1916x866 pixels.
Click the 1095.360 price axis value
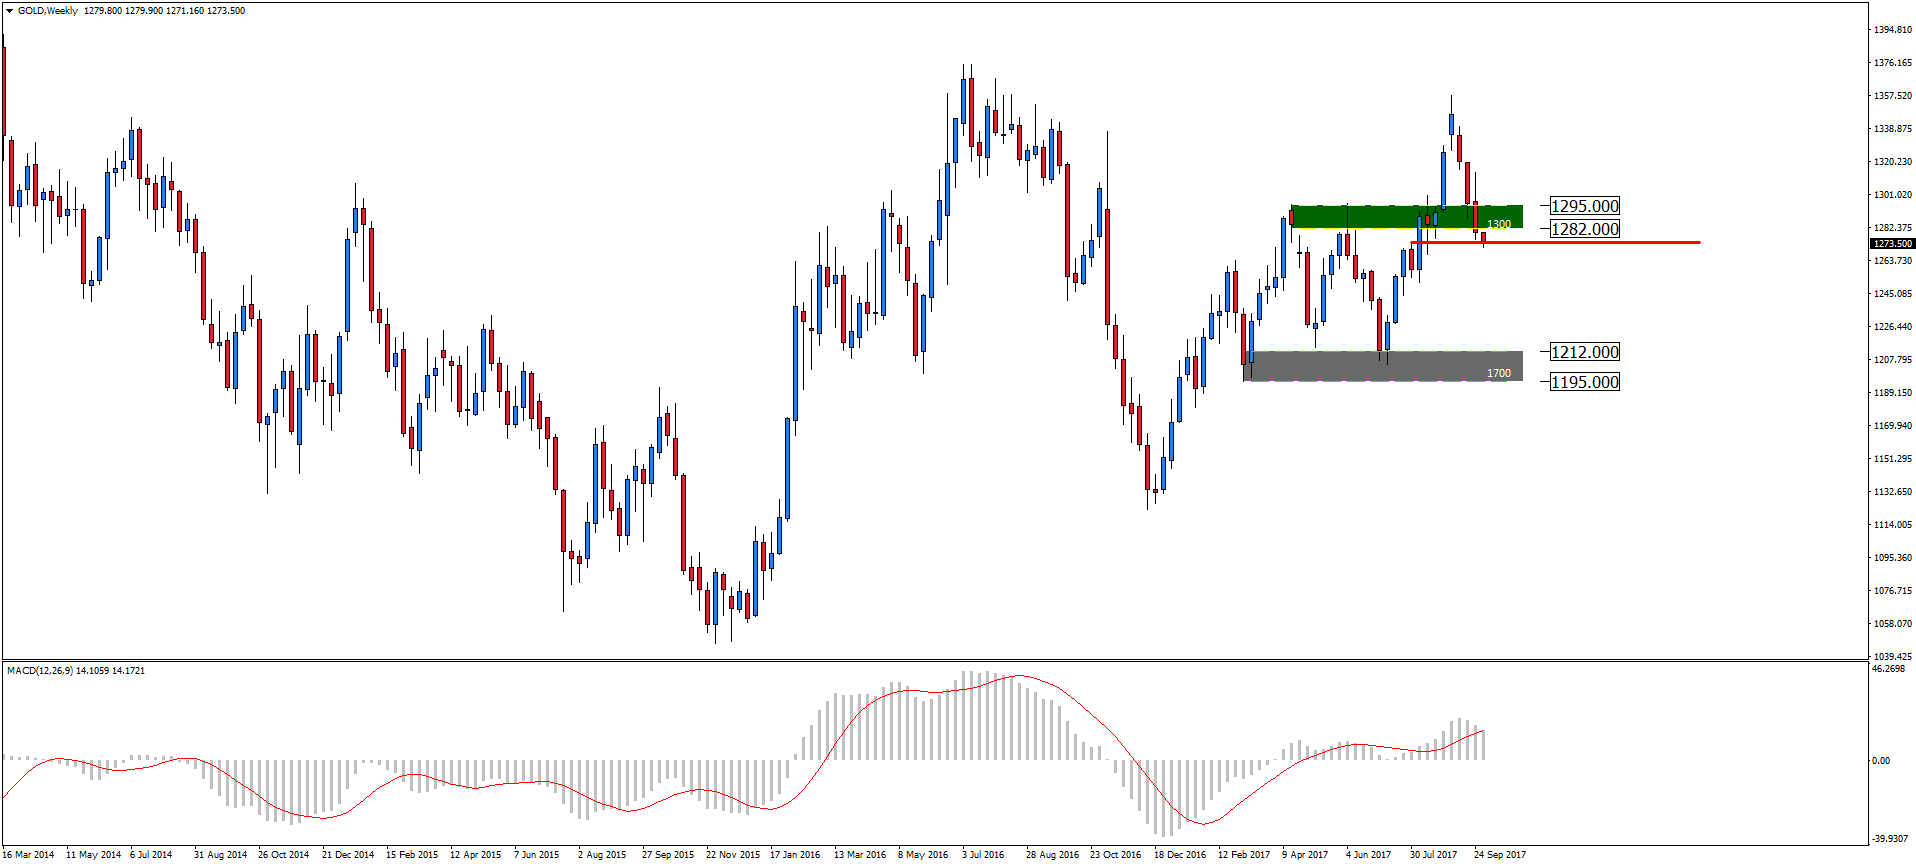[x=1893, y=558]
